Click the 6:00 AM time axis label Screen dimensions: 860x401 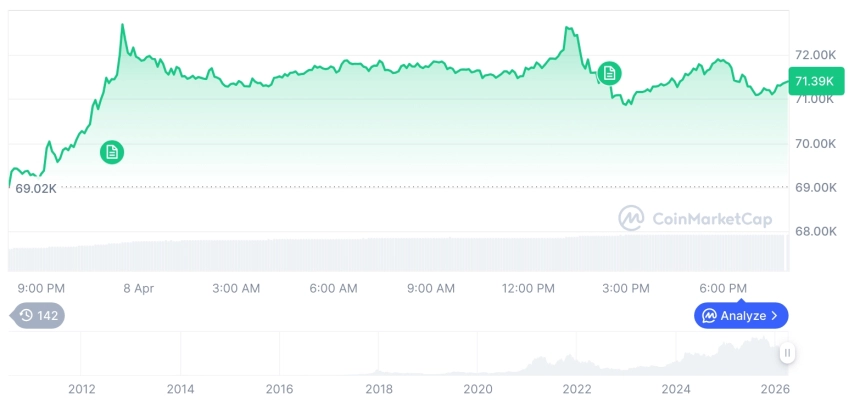pos(333,288)
